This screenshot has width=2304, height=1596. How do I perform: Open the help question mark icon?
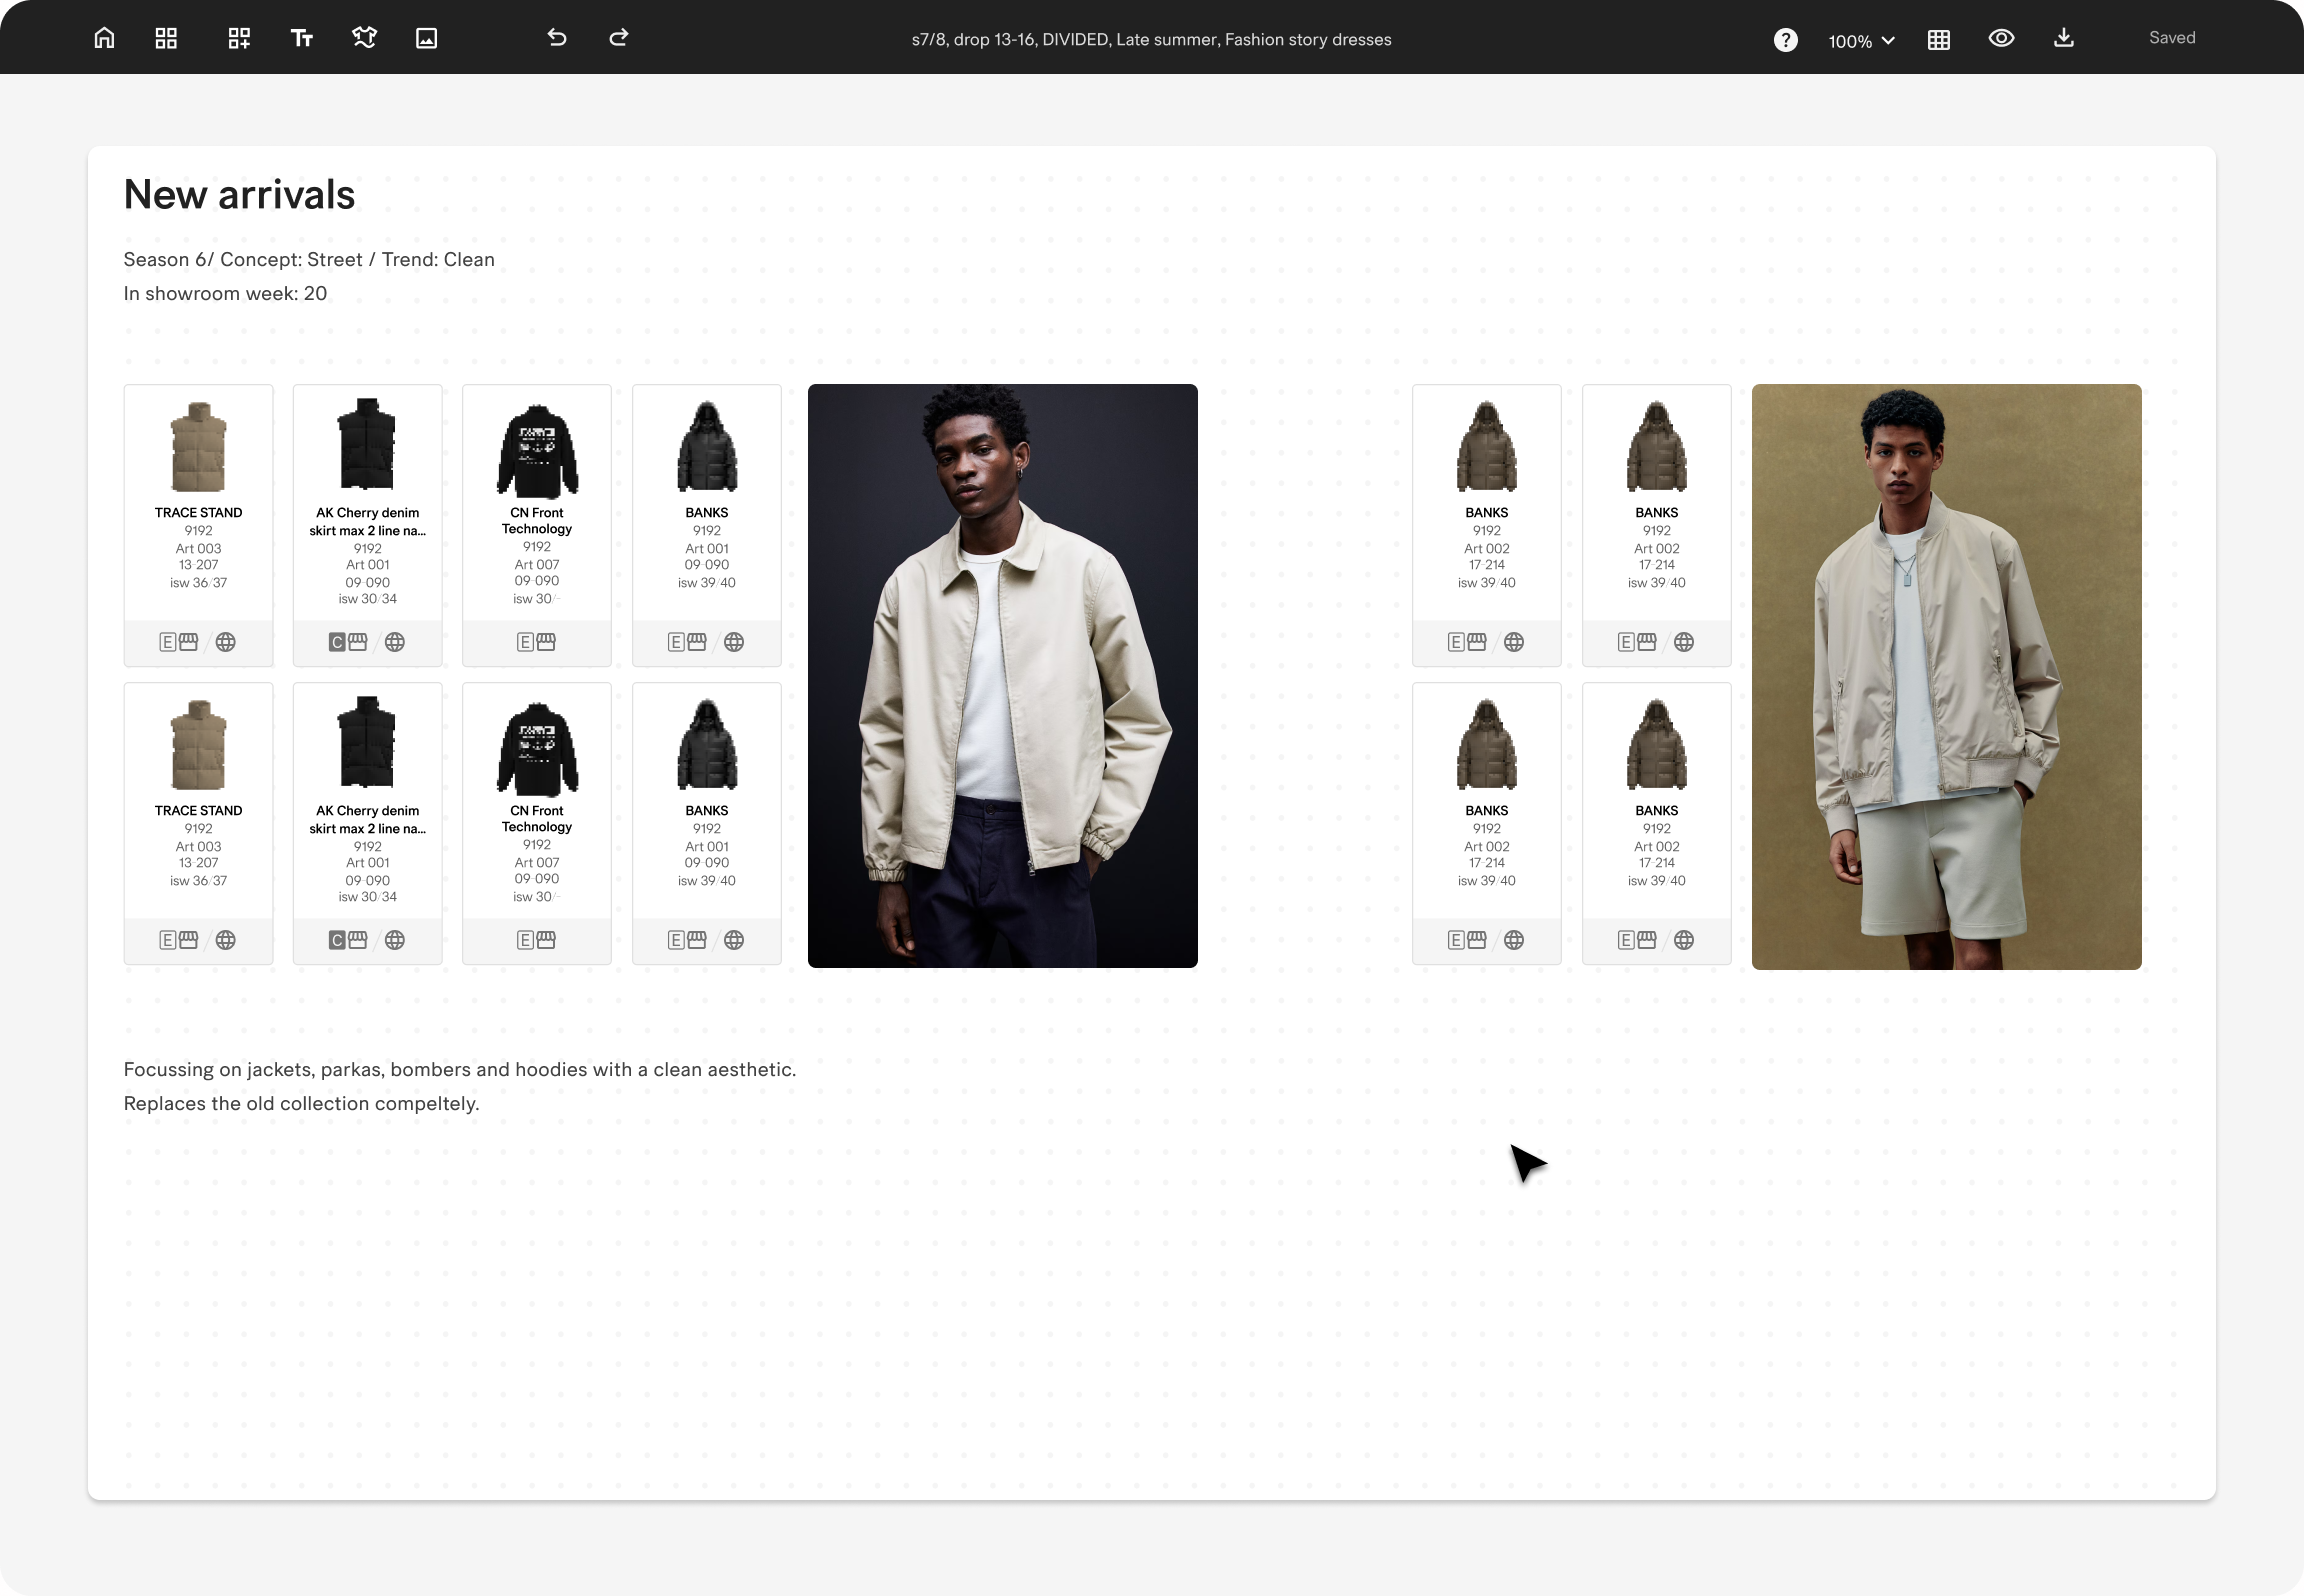click(x=1785, y=40)
